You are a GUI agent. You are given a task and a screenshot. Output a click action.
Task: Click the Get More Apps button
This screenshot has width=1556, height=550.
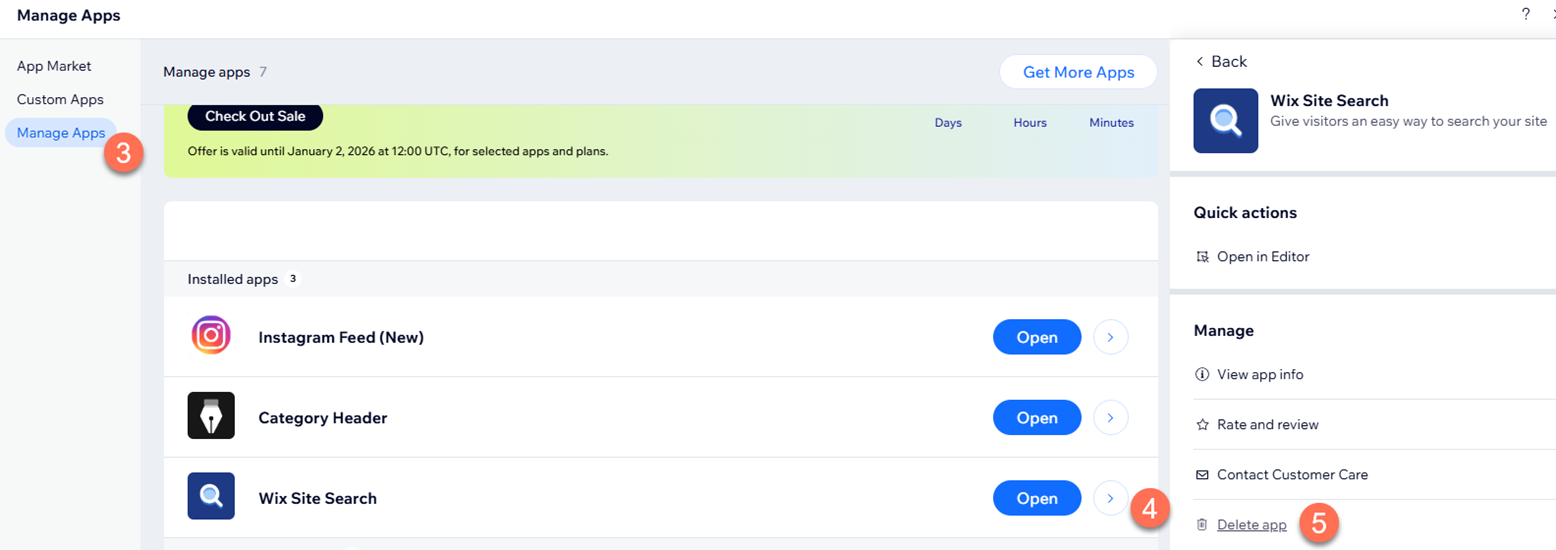(x=1078, y=72)
